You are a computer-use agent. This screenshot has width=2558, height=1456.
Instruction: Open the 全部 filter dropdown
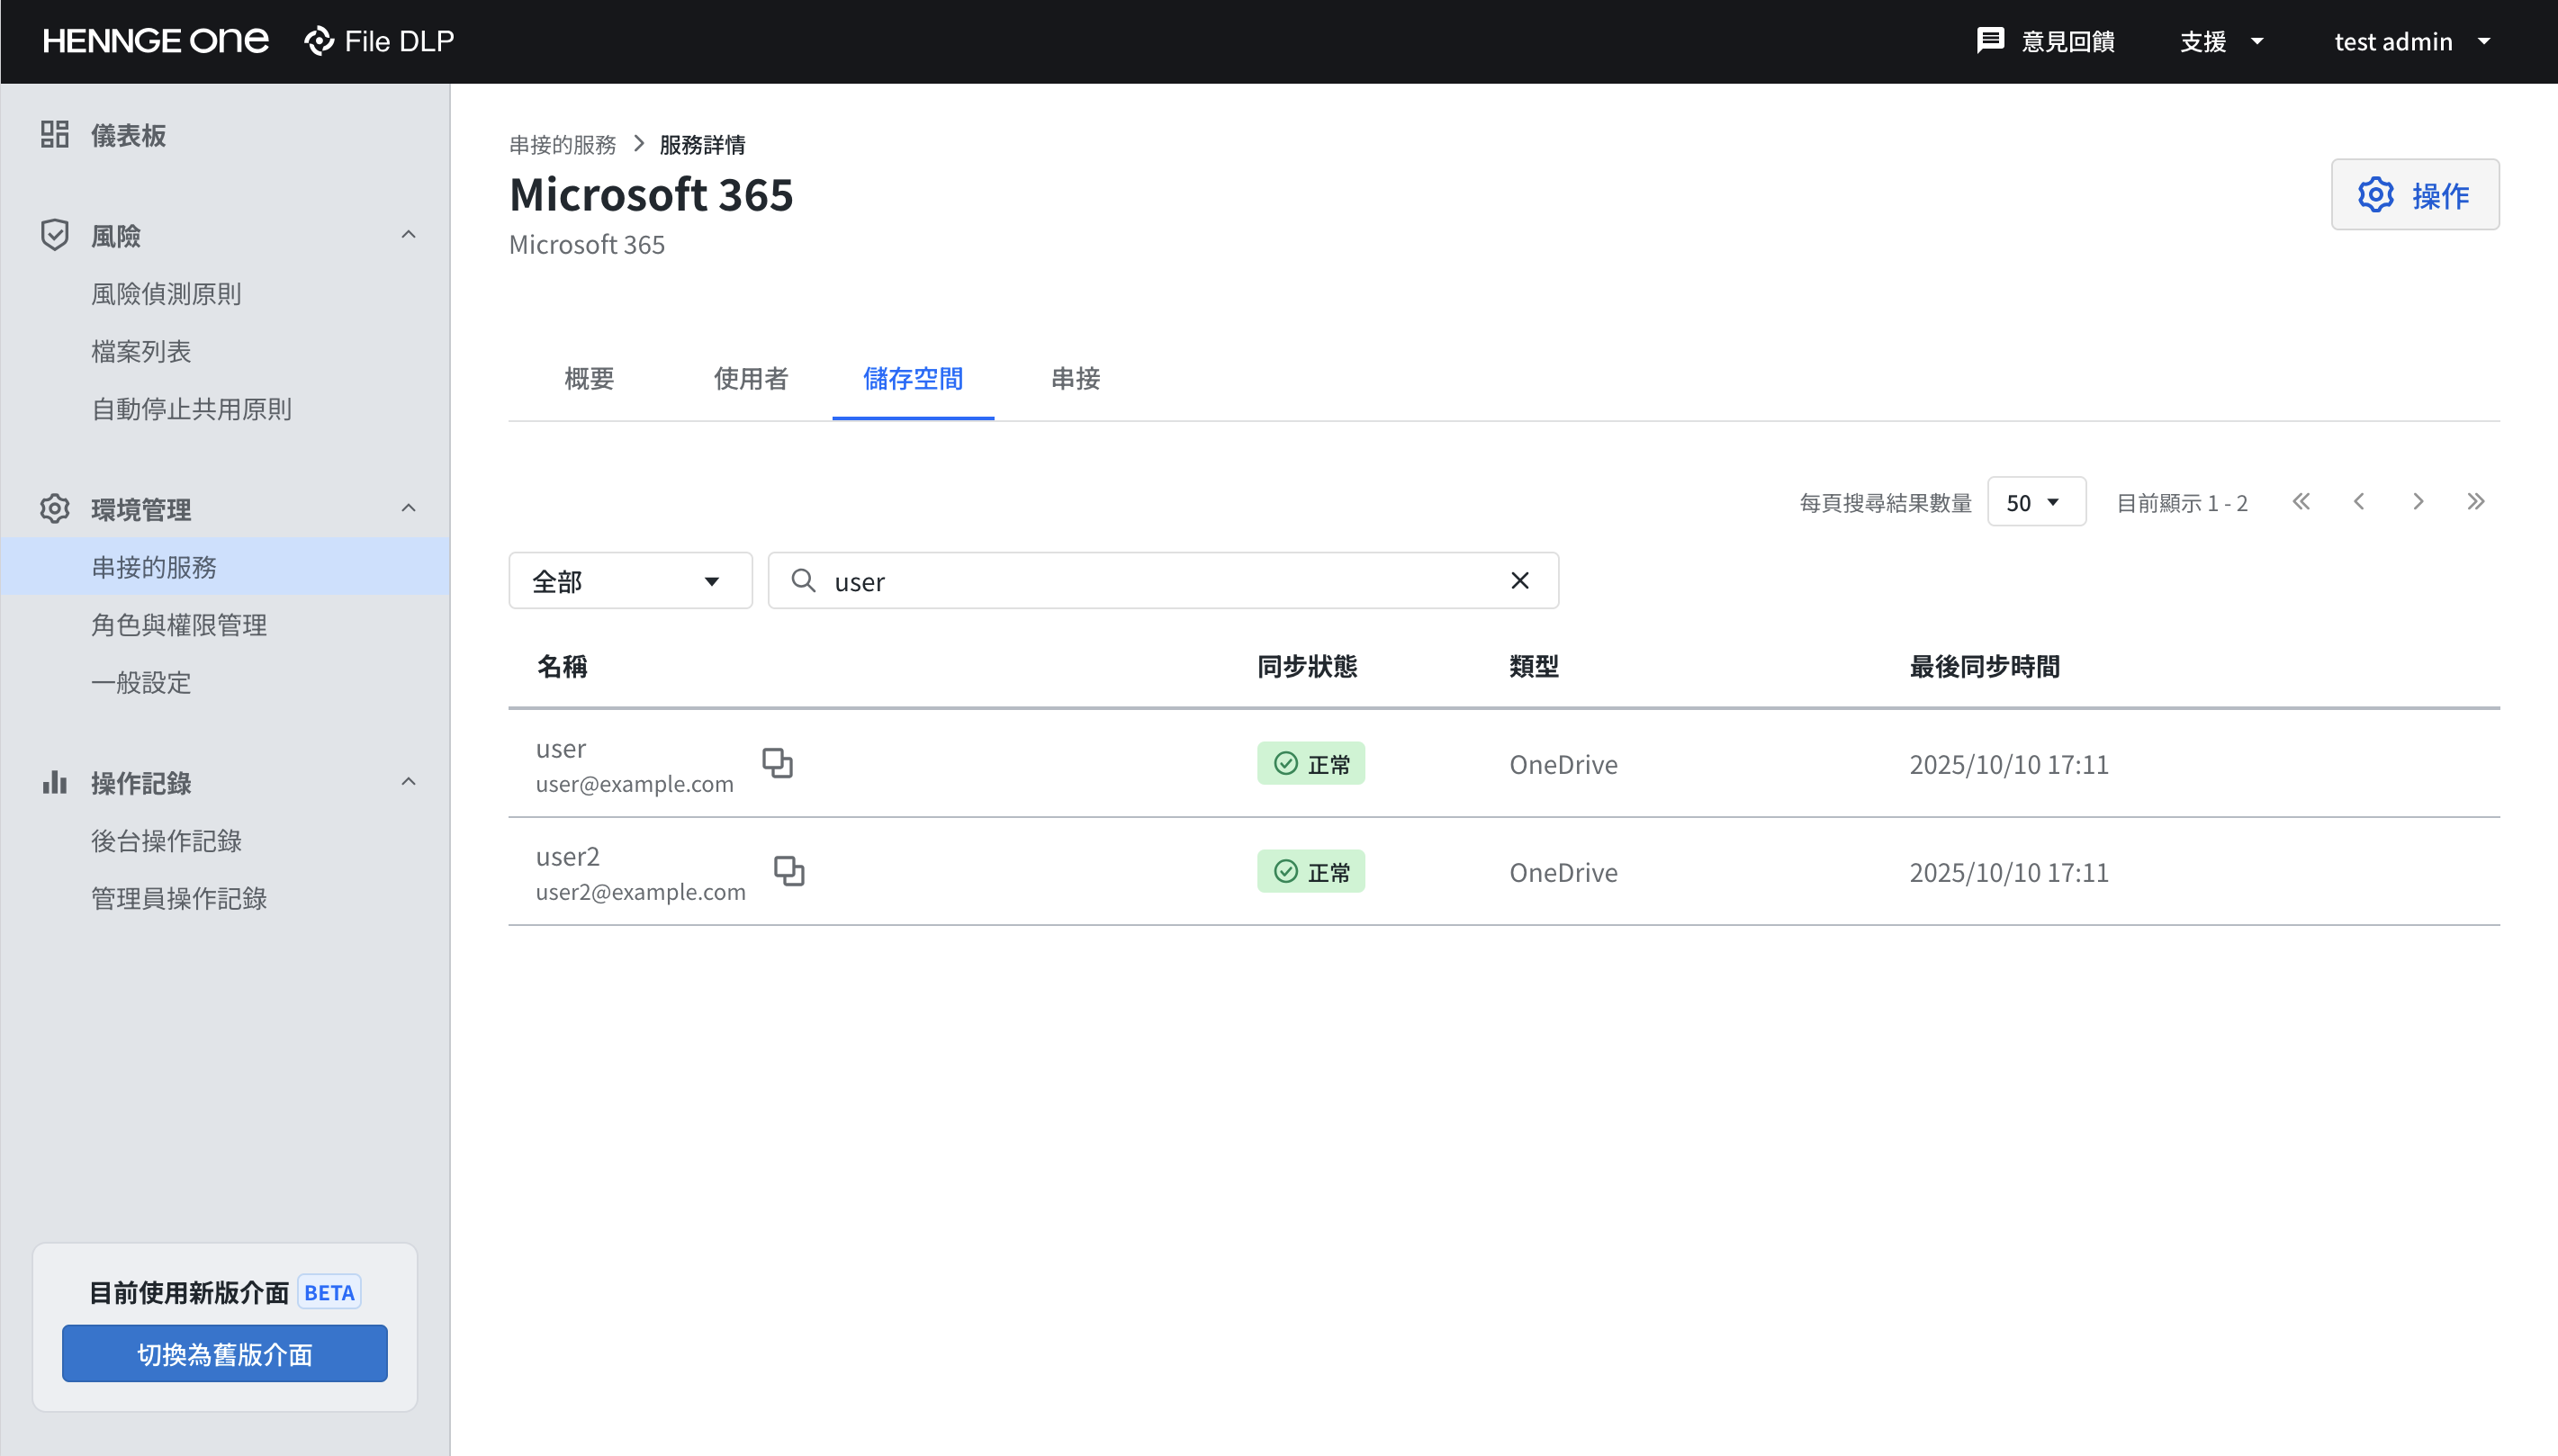click(x=630, y=581)
